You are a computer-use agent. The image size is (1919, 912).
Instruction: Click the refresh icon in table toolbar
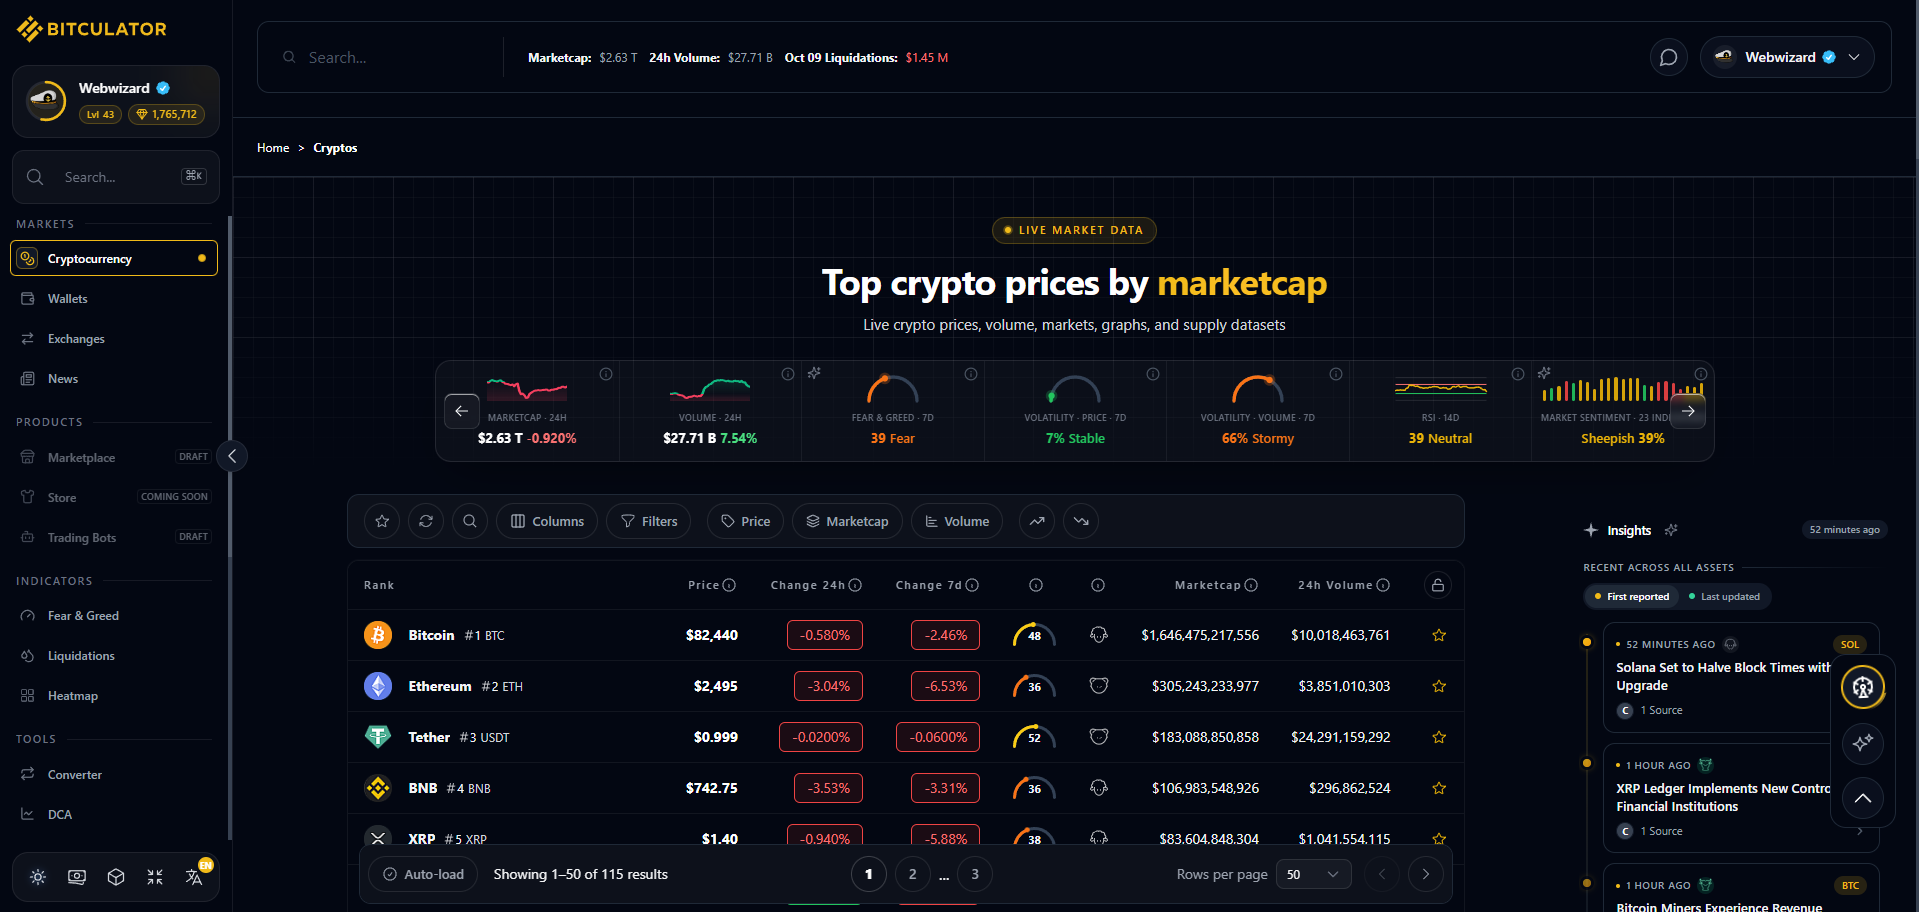pyautogui.click(x=426, y=521)
